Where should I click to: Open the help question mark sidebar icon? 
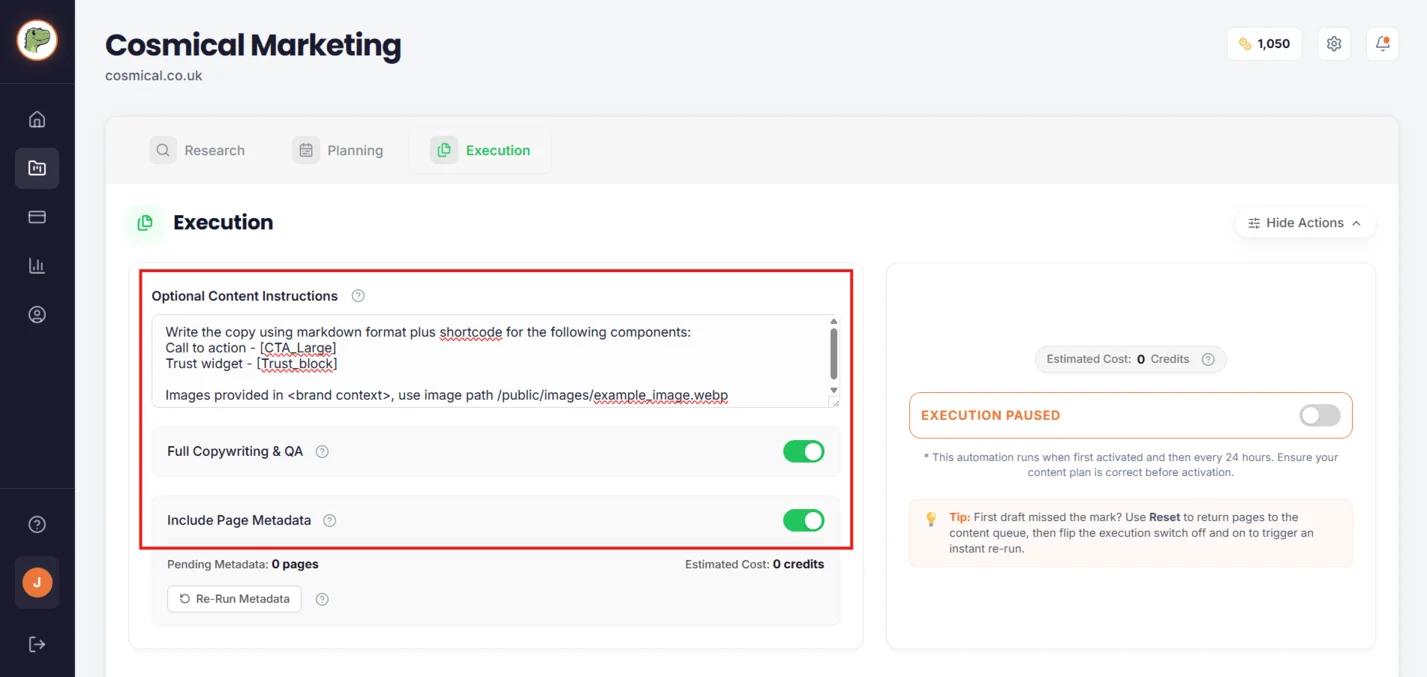pos(37,525)
